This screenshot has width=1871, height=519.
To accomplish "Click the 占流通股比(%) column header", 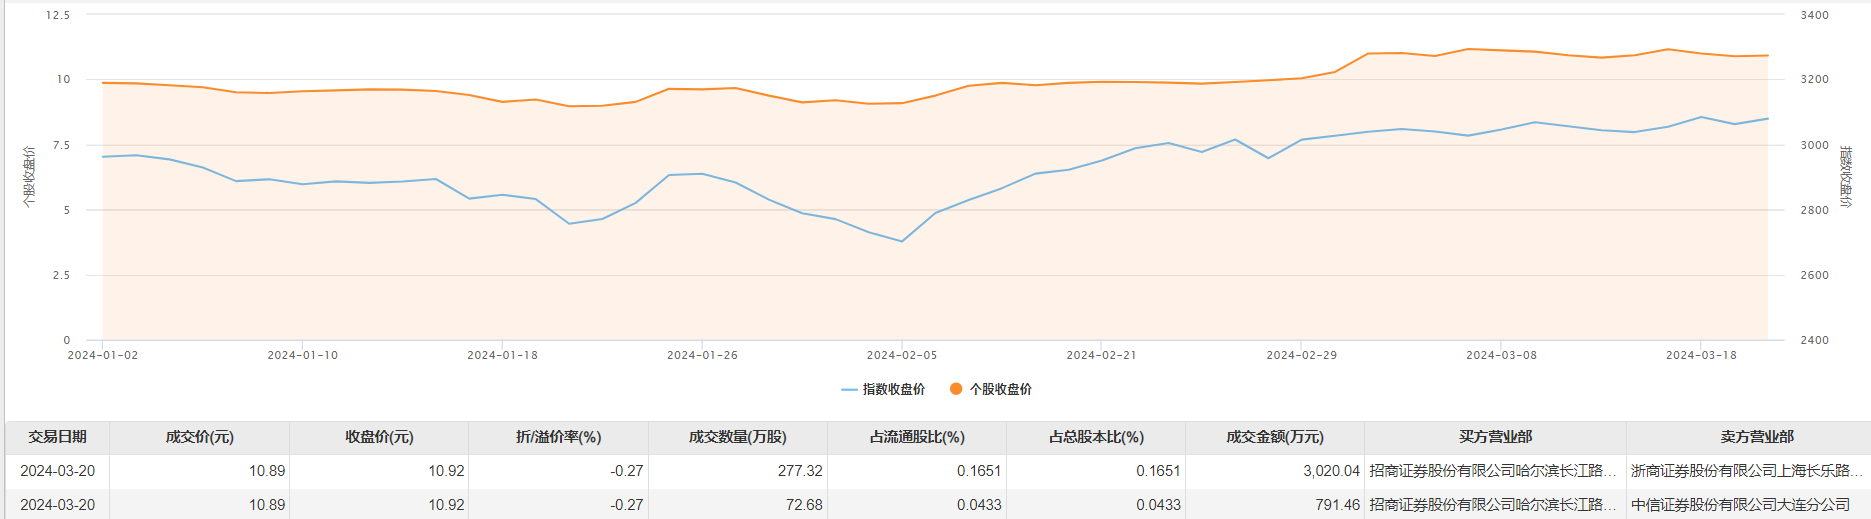I will (x=917, y=437).
